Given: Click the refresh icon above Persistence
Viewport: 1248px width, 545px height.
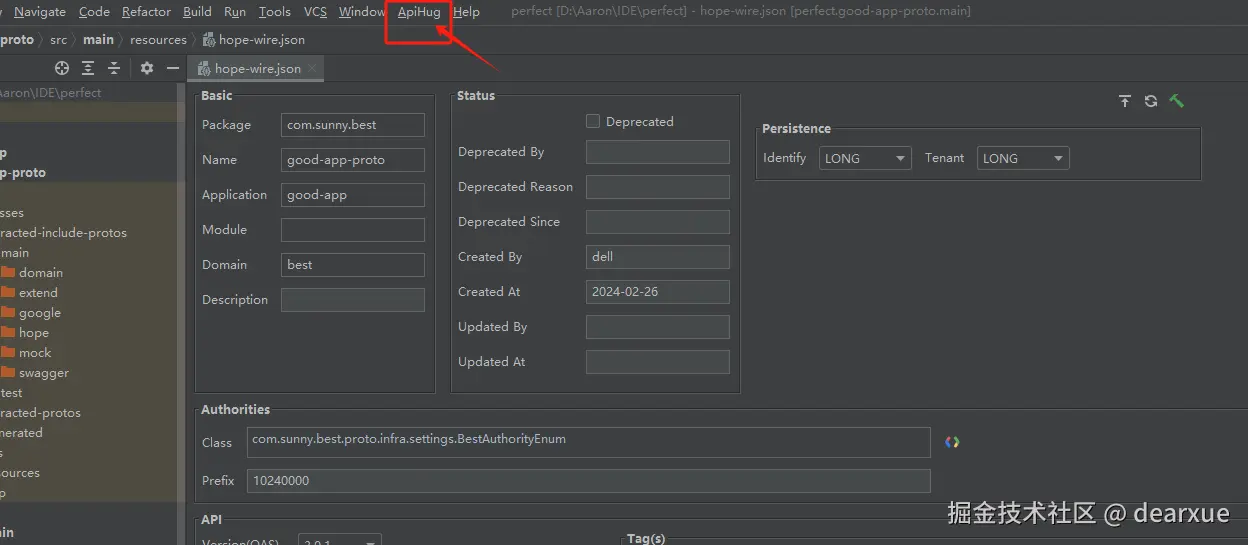Looking at the screenshot, I should pos(1151,101).
